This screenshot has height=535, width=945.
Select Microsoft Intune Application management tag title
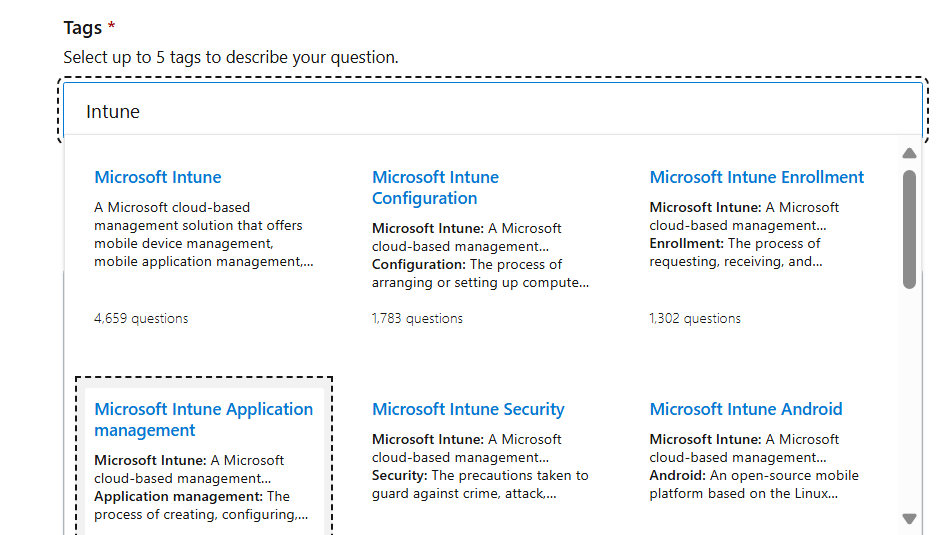(x=203, y=419)
